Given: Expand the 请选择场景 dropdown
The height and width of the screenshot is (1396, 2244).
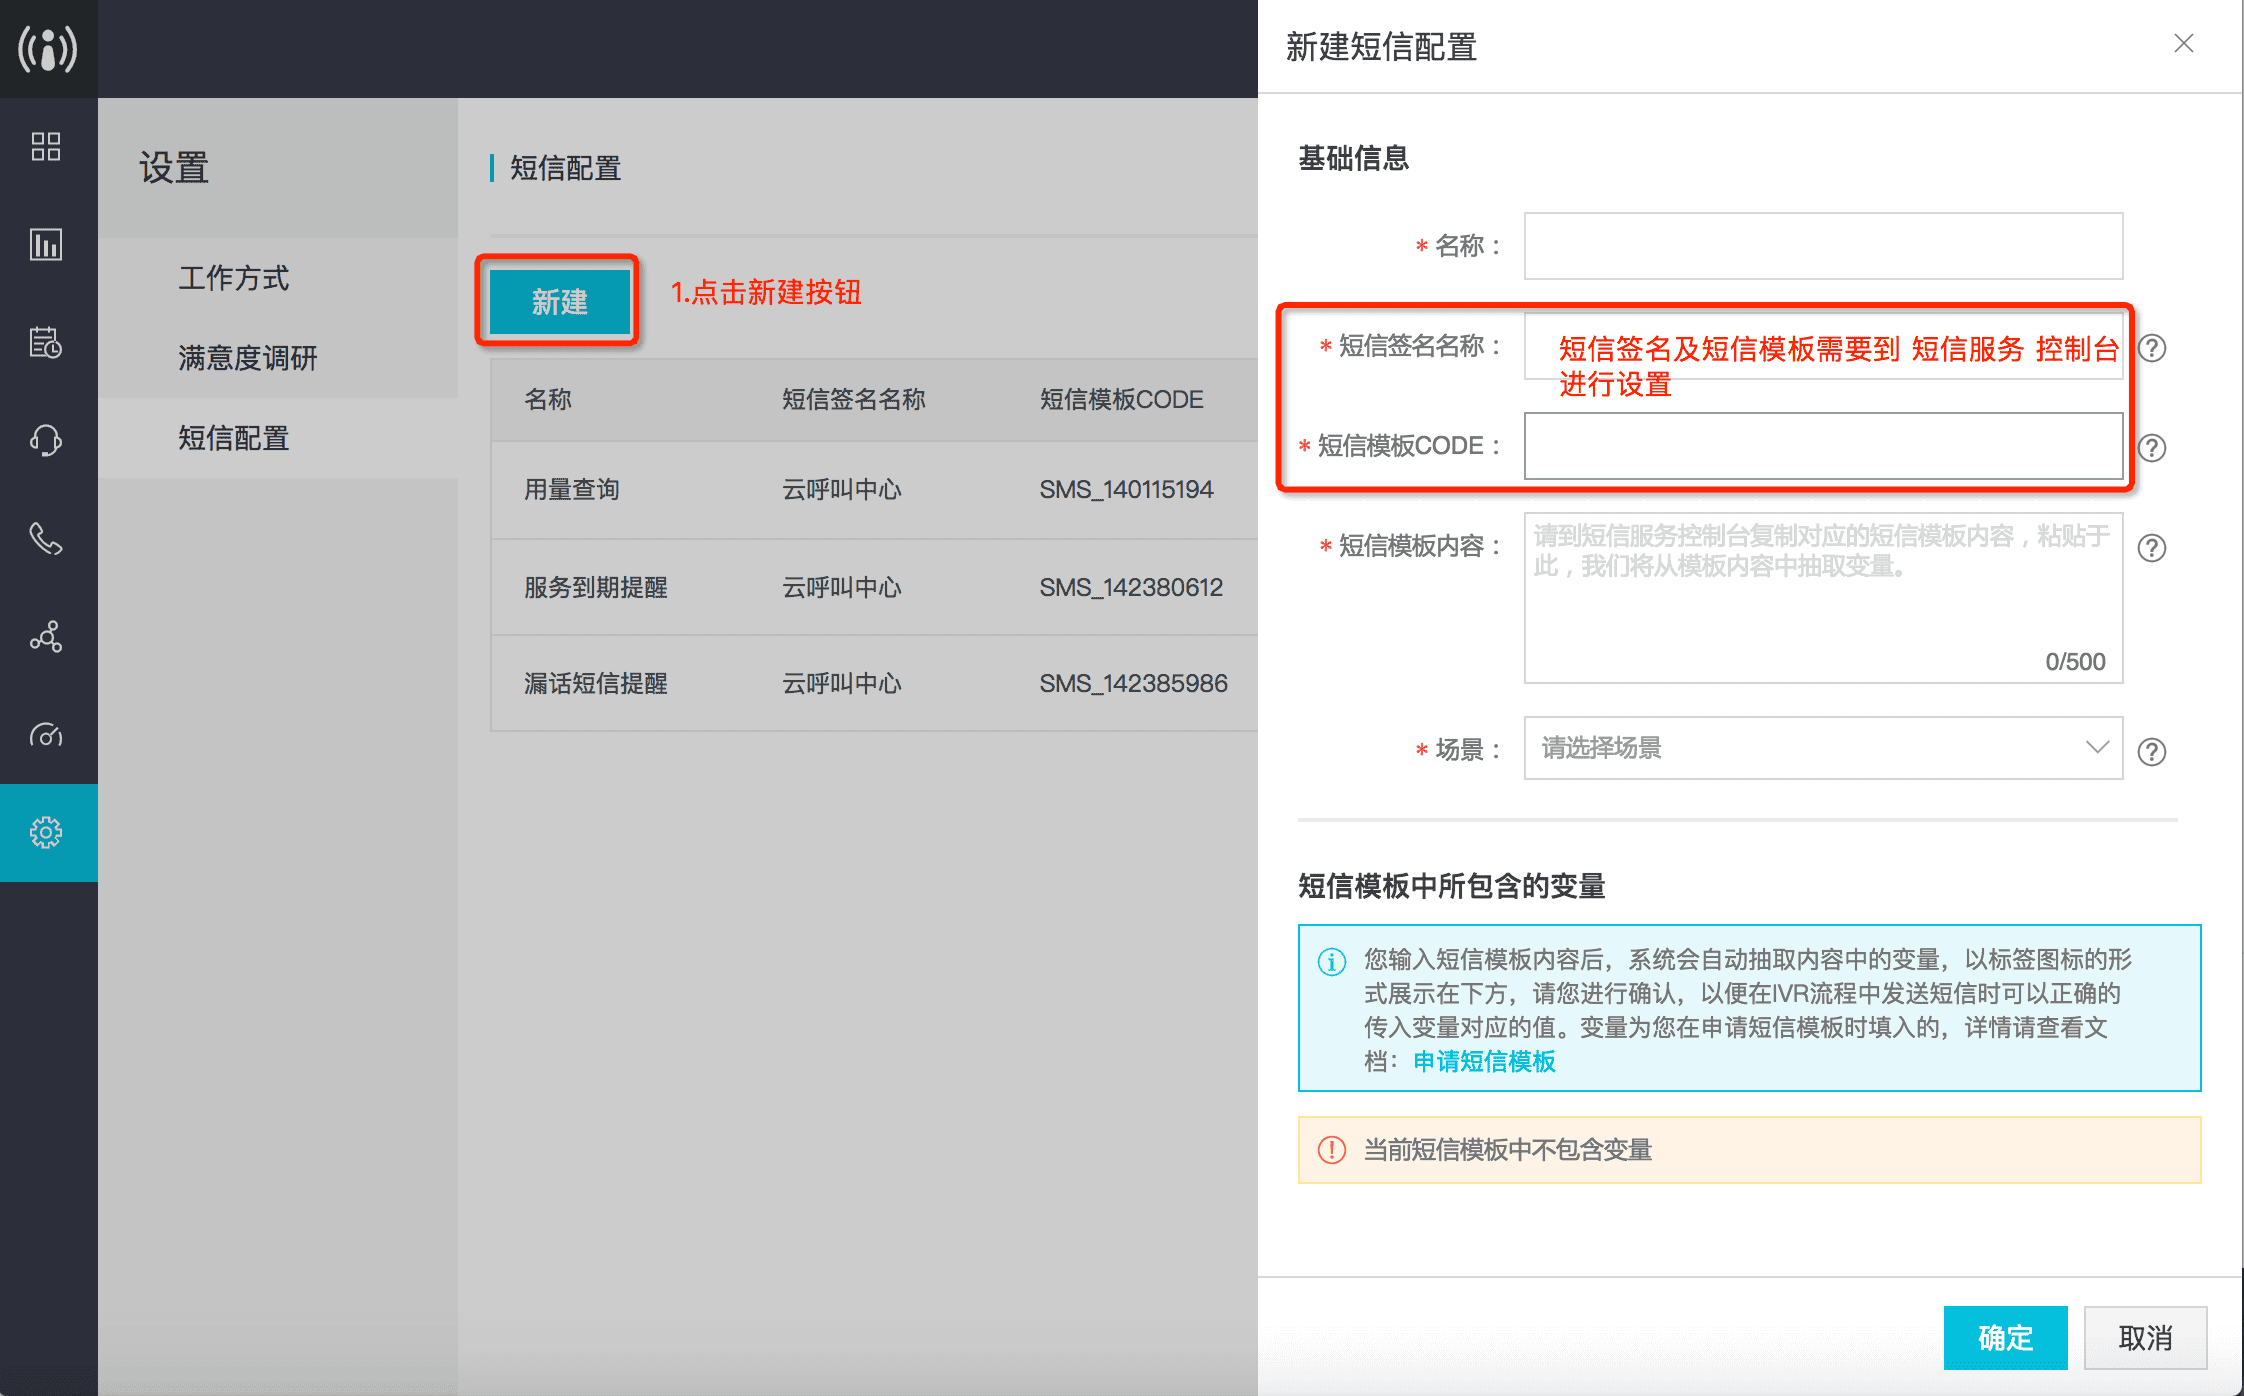Looking at the screenshot, I should [1822, 748].
